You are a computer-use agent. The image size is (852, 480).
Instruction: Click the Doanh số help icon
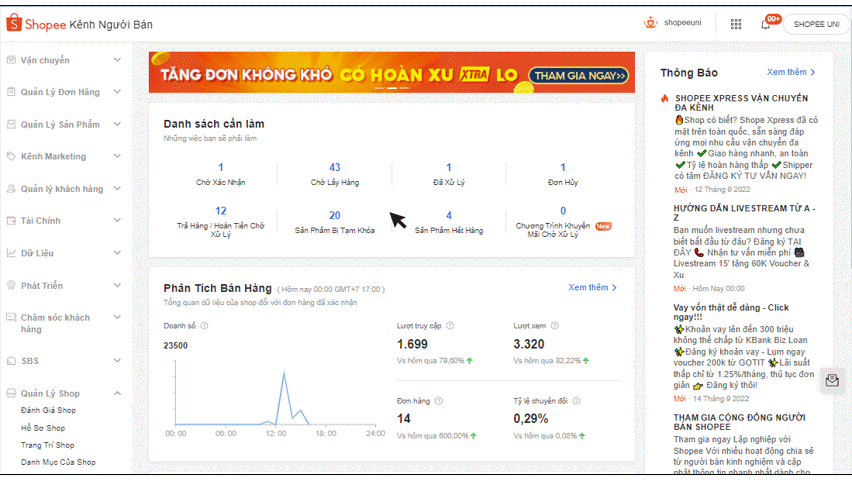tap(204, 326)
